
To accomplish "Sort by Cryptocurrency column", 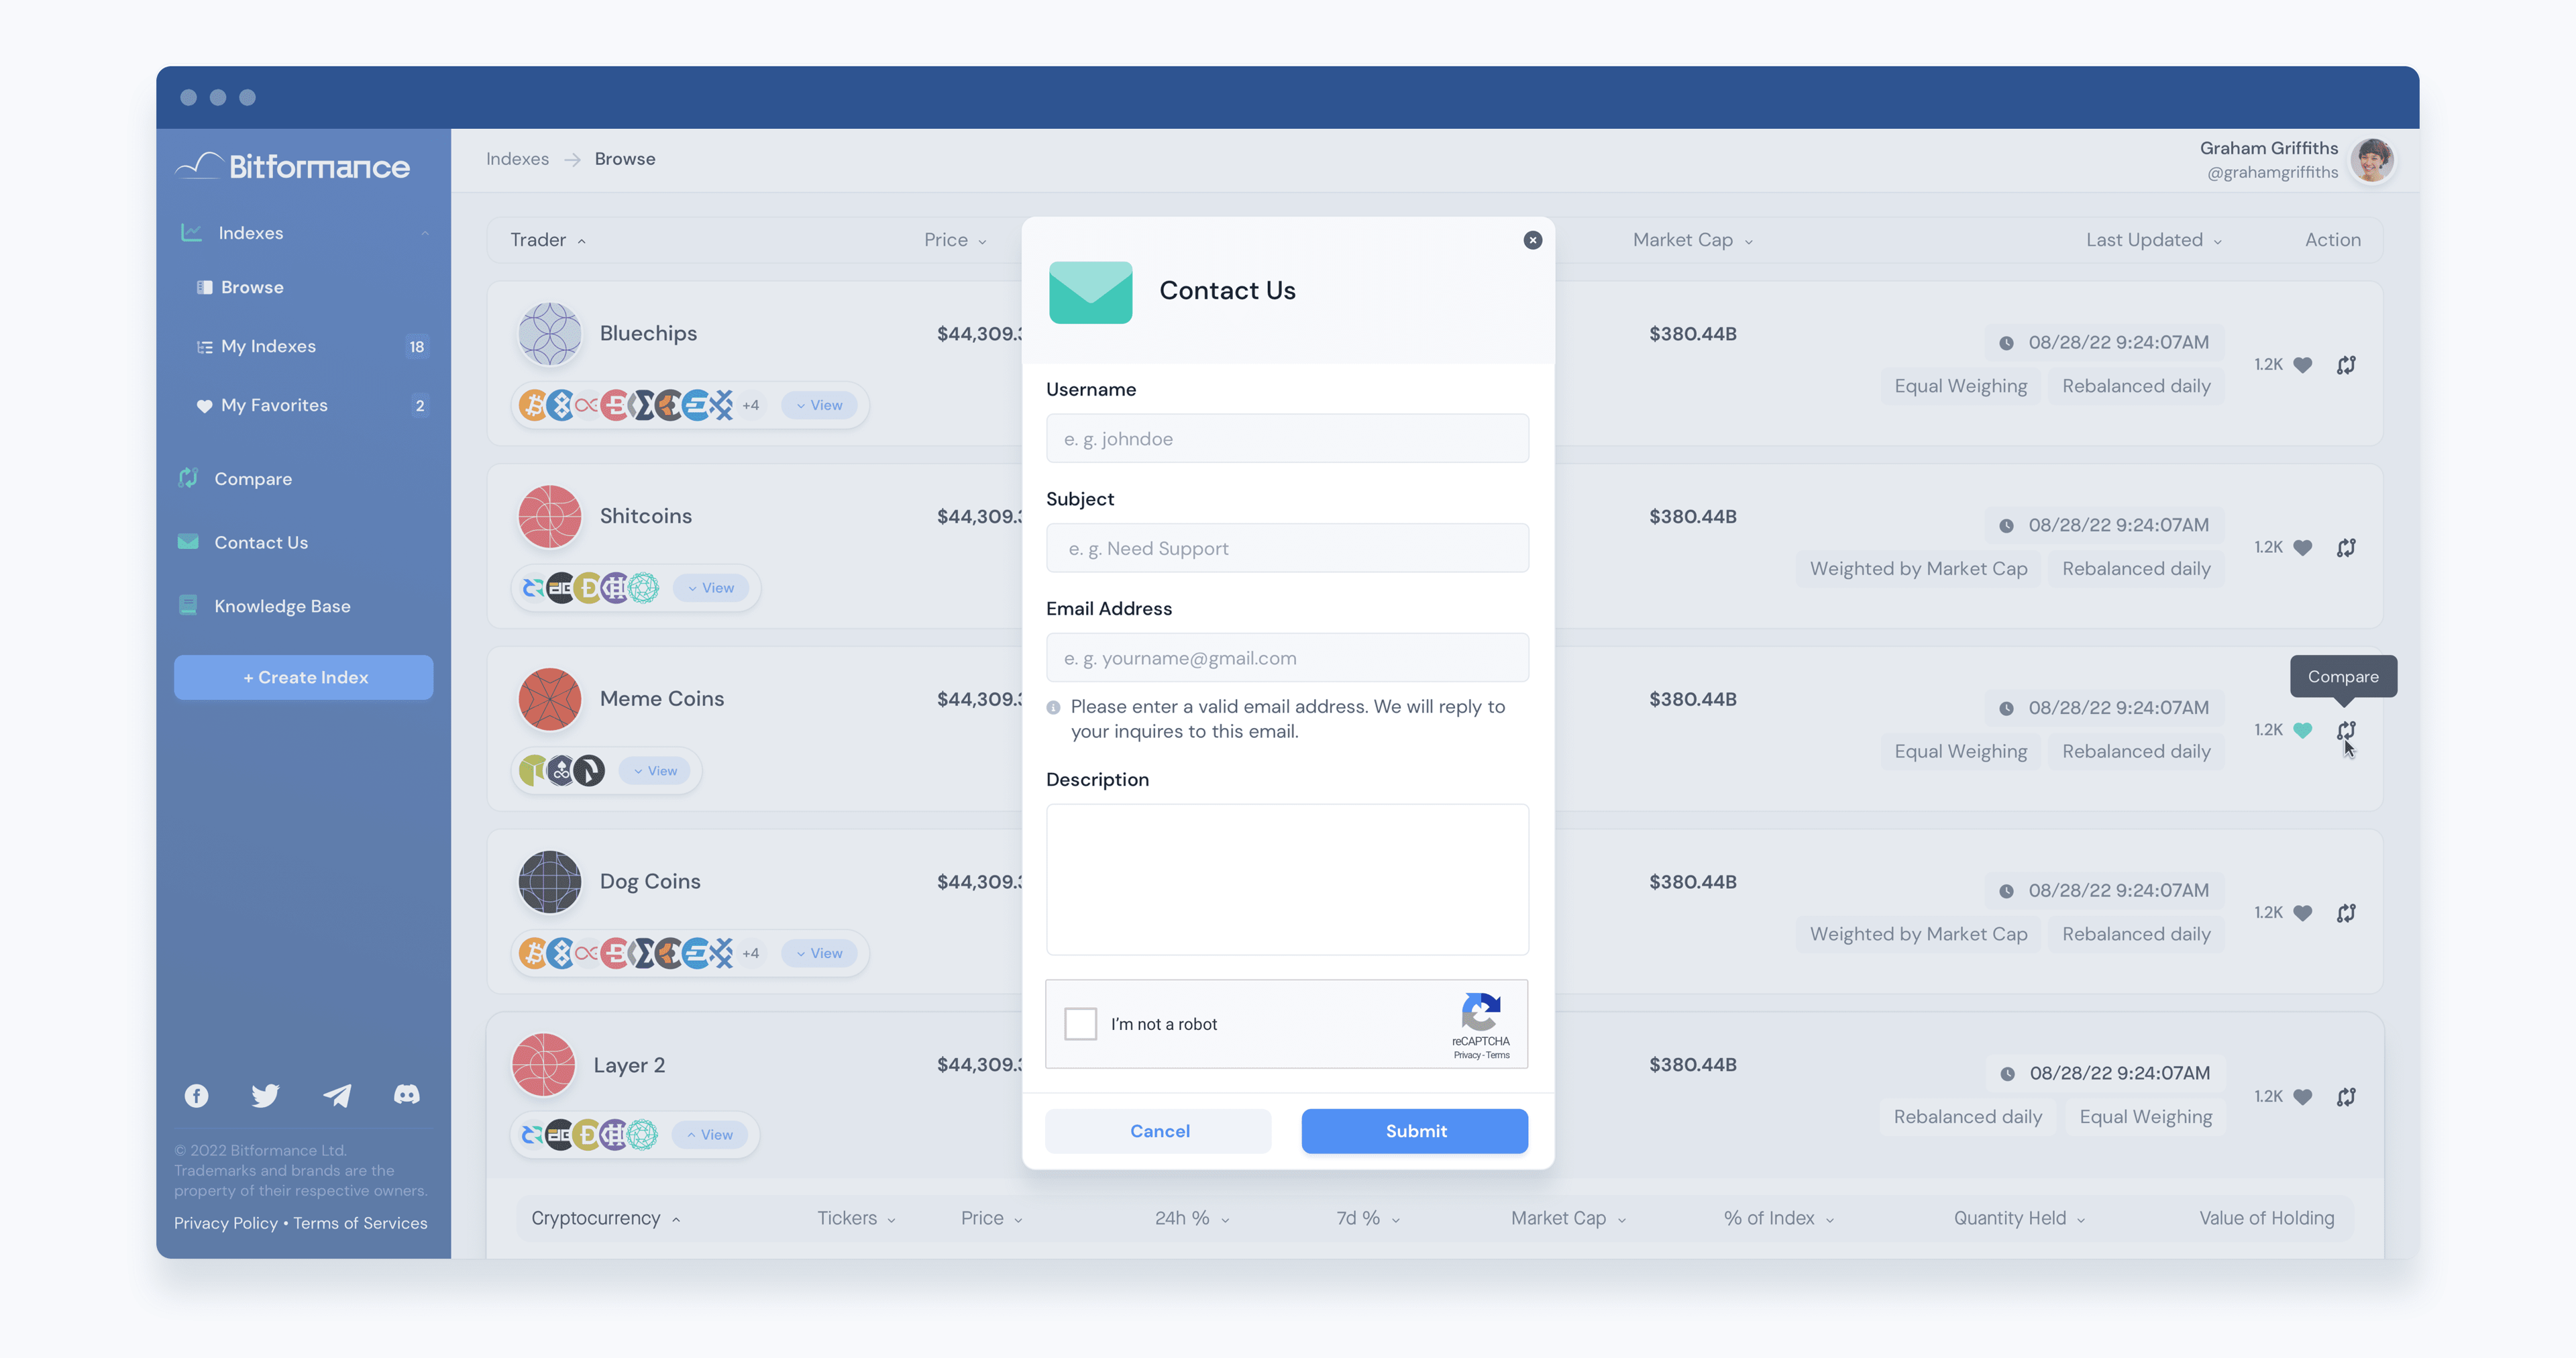I will point(605,1218).
